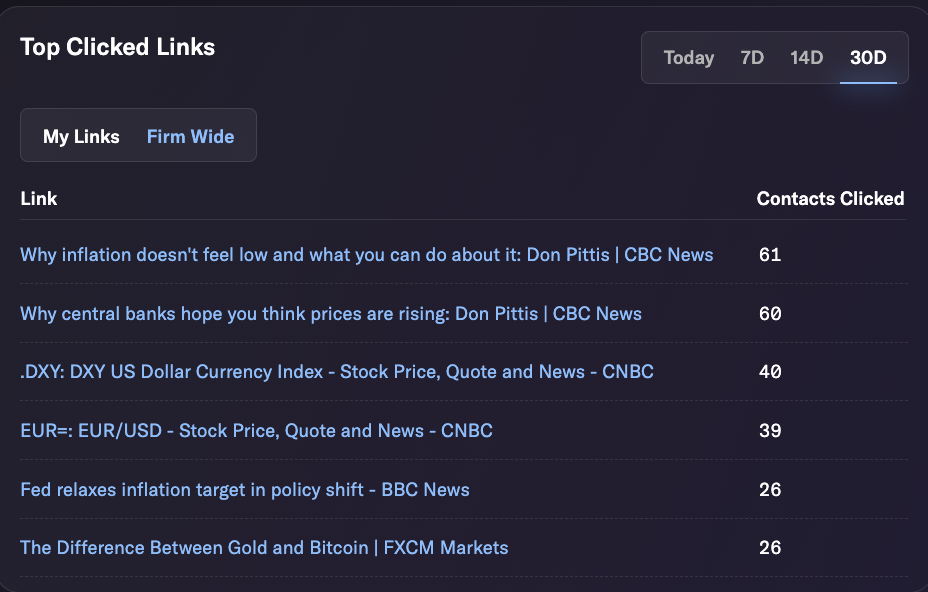Click the Contacts Clicked column header
Image resolution: width=928 pixels, height=592 pixels.
(x=830, y=198)
